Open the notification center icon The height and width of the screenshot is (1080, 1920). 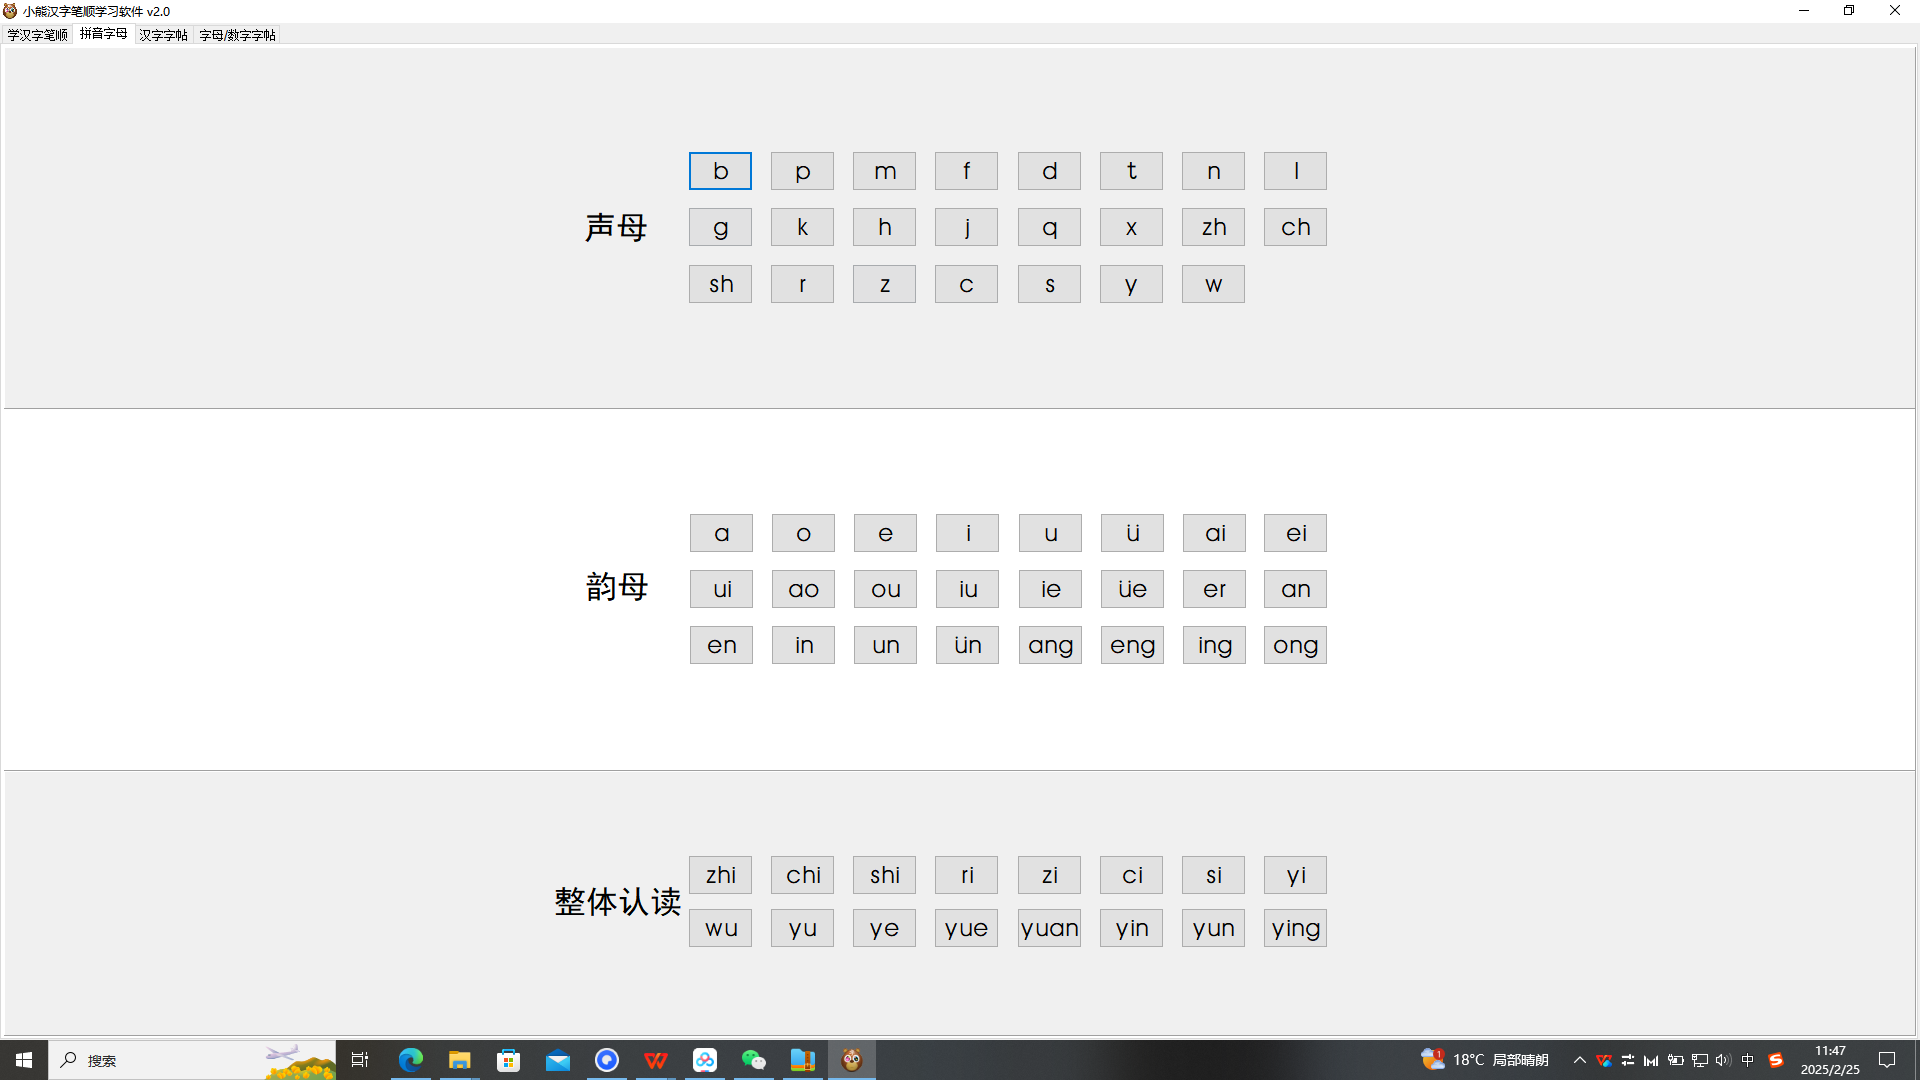[1887, 1060]
